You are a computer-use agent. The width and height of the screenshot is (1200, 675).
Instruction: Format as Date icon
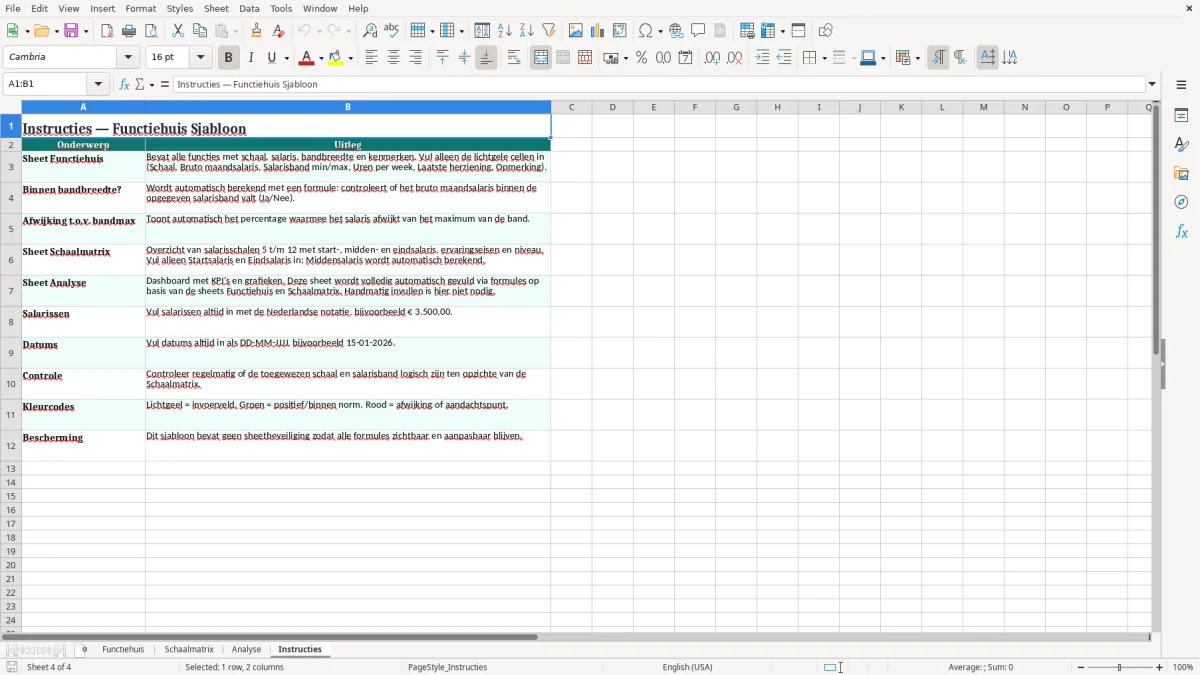(x=685, y=58)
